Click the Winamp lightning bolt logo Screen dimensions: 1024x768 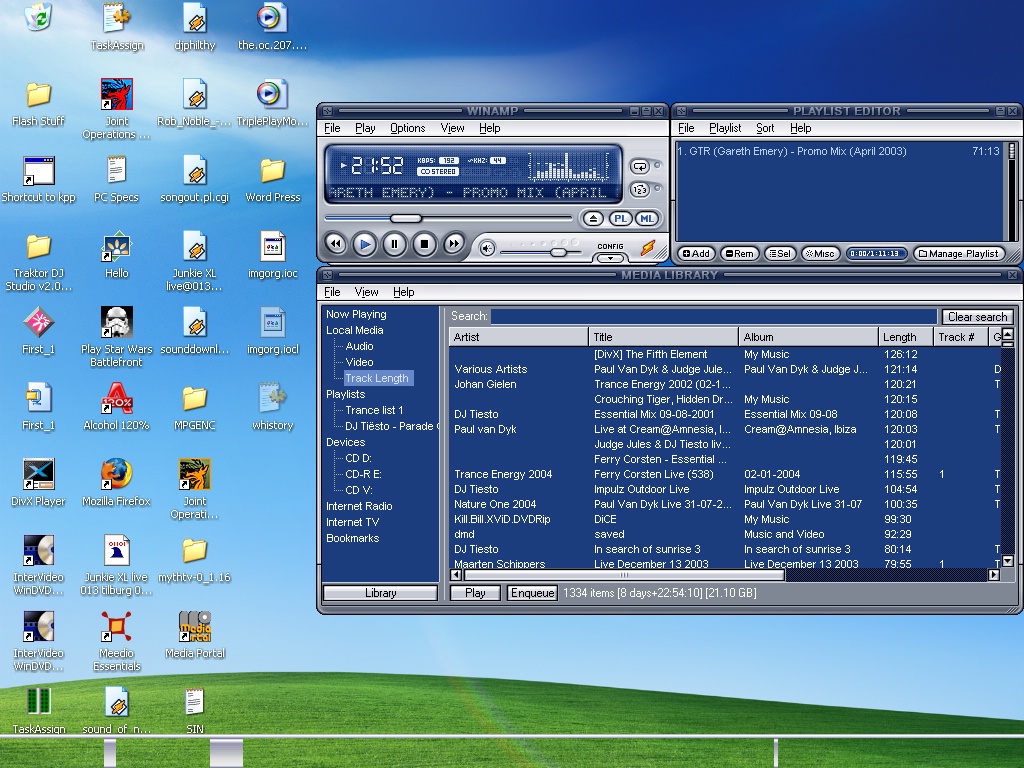point(648,247)
